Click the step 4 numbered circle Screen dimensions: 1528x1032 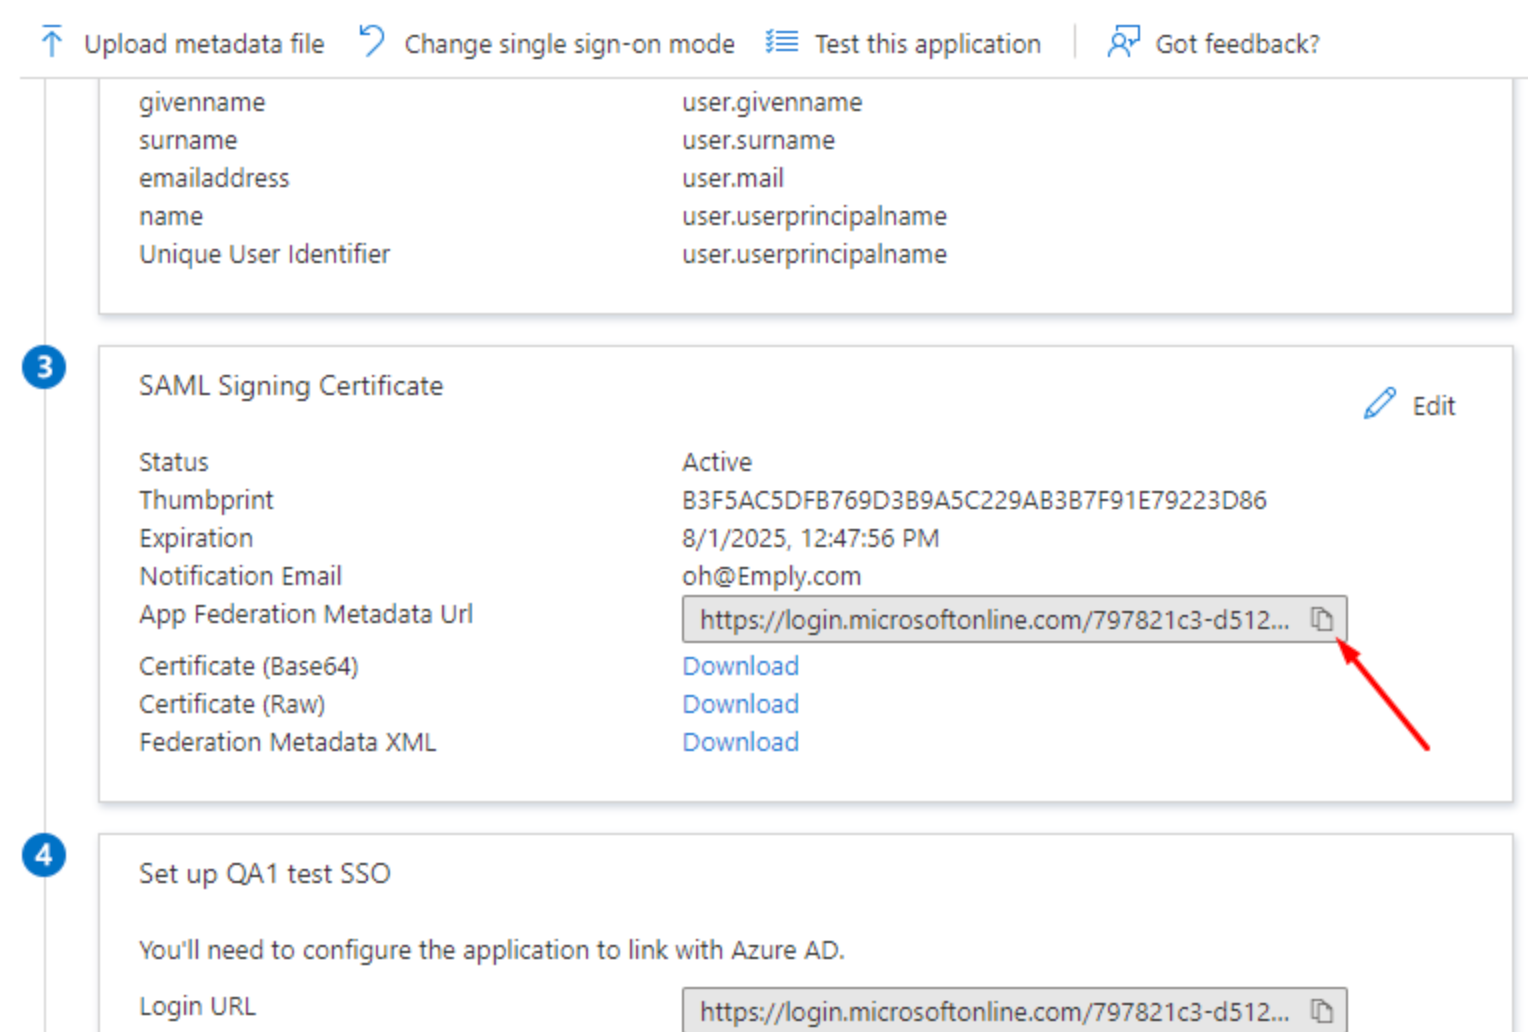(44, 856)
